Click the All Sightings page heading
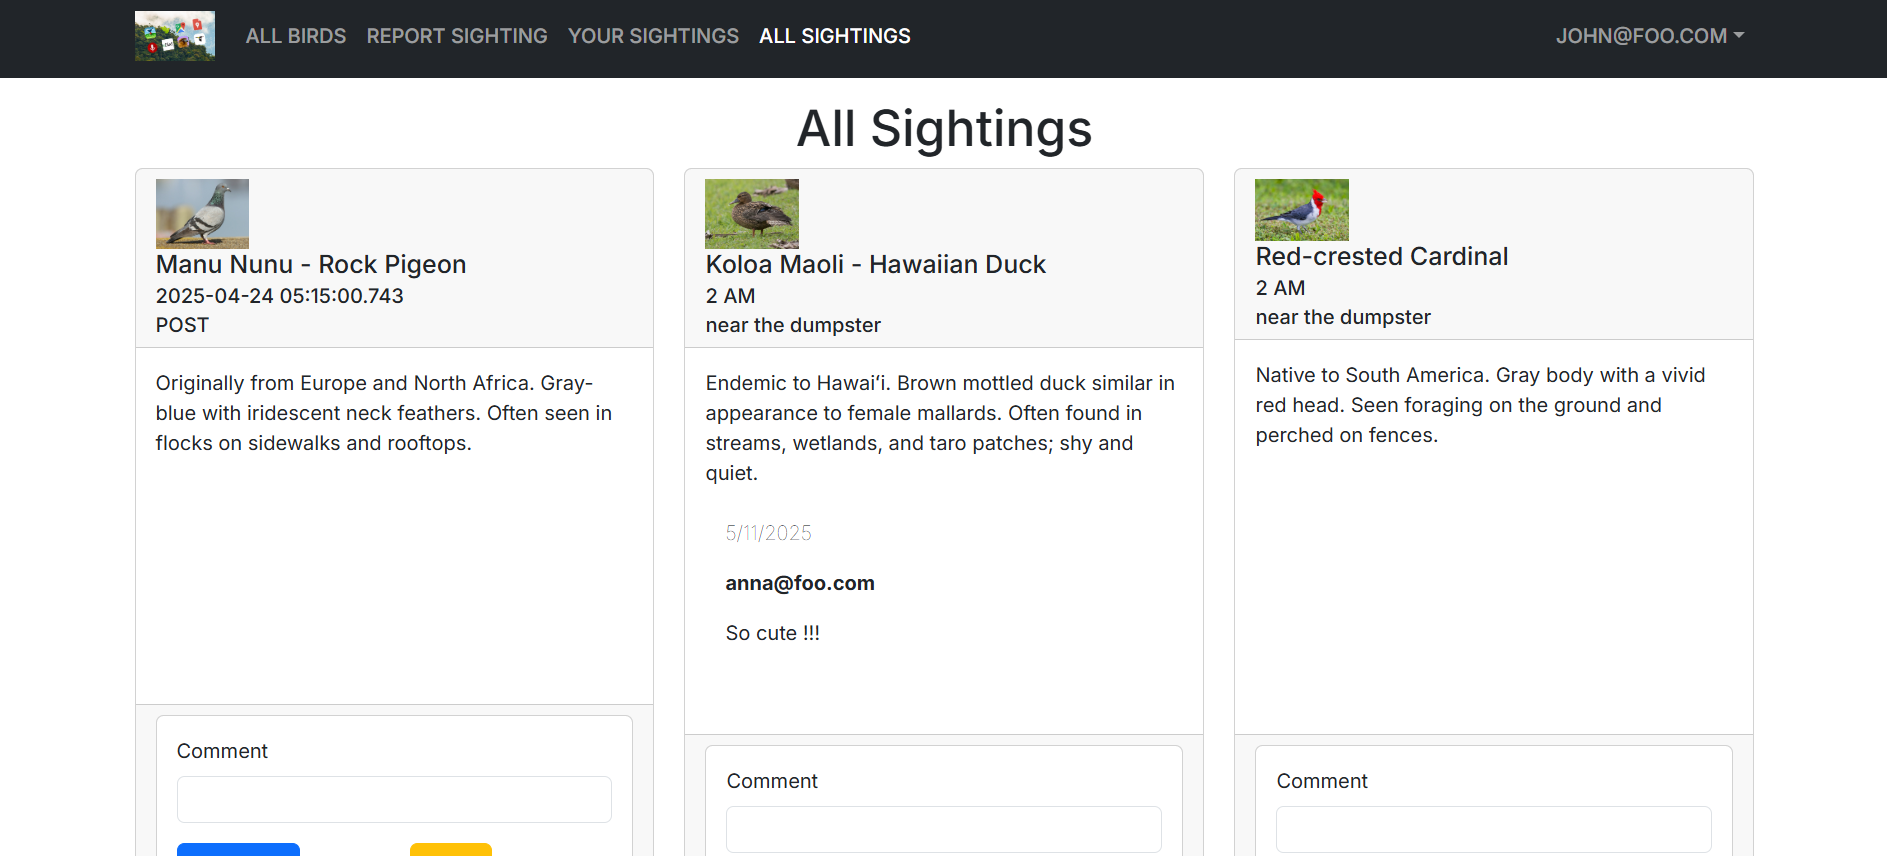The width and height of the screenshot is (1887, 856). point(944,129)
